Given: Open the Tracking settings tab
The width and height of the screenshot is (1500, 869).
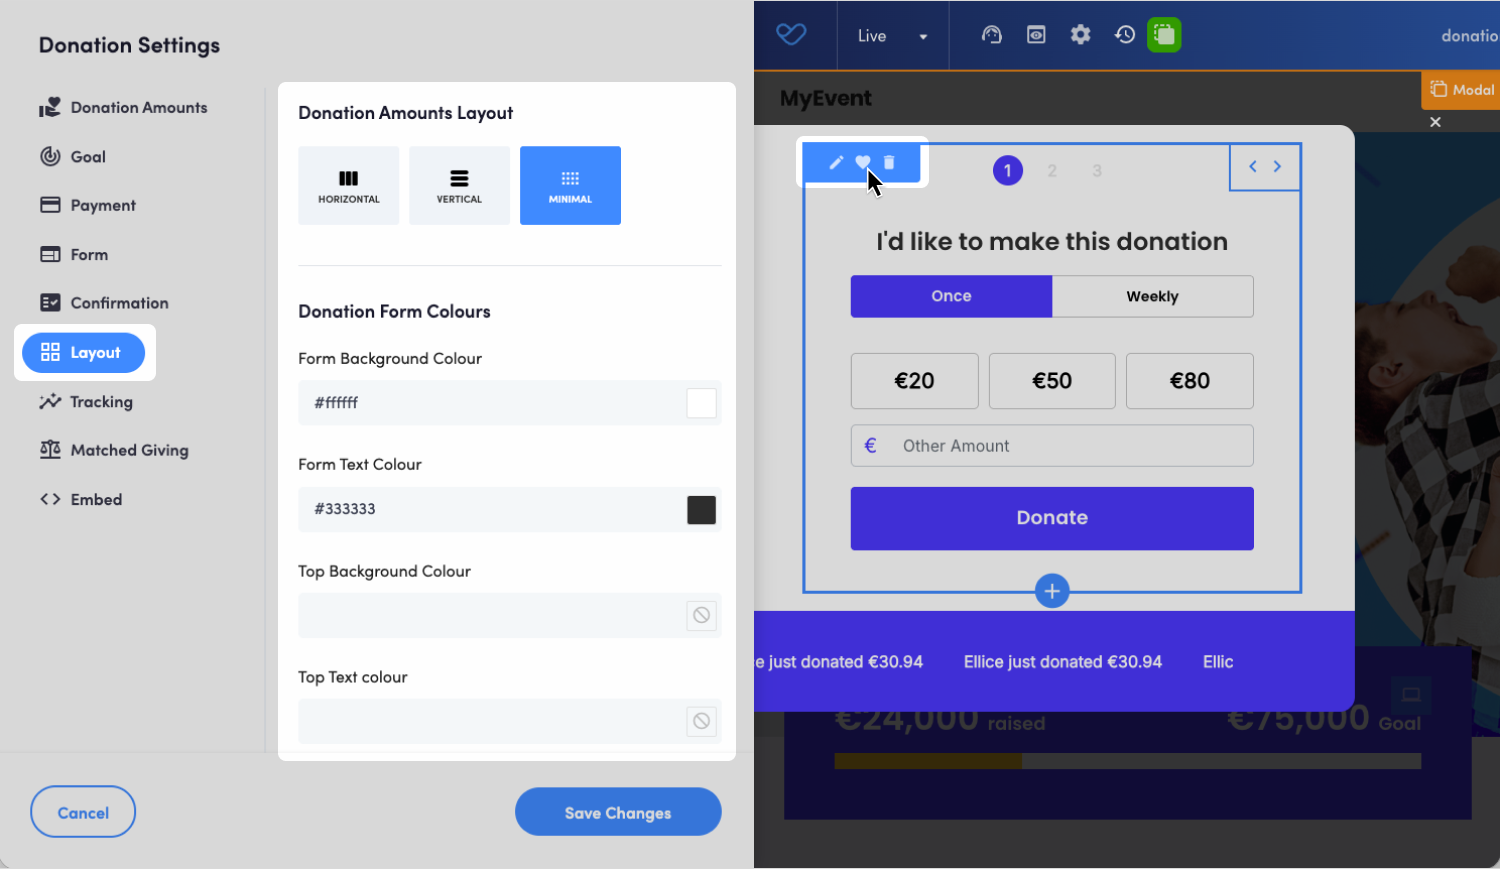Looking at the screenshot, I should tap(100, 402).
